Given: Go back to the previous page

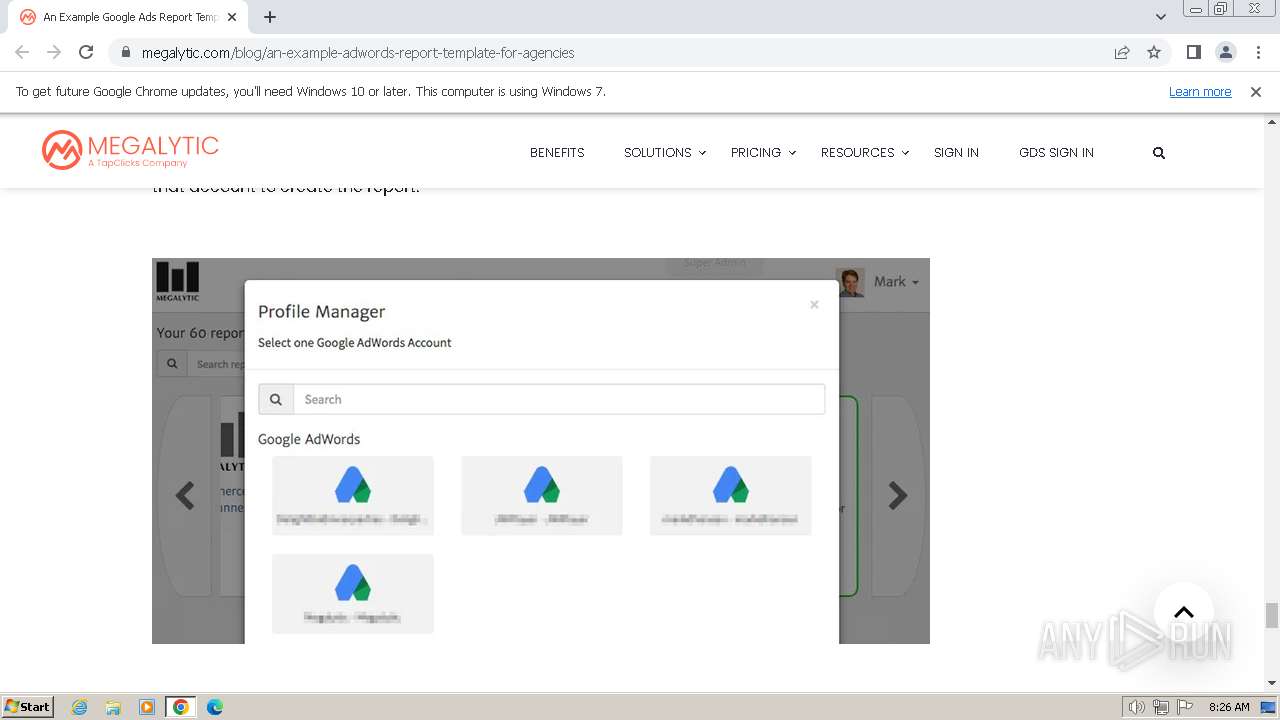Looking at the screenshot, I should point(22,52).
